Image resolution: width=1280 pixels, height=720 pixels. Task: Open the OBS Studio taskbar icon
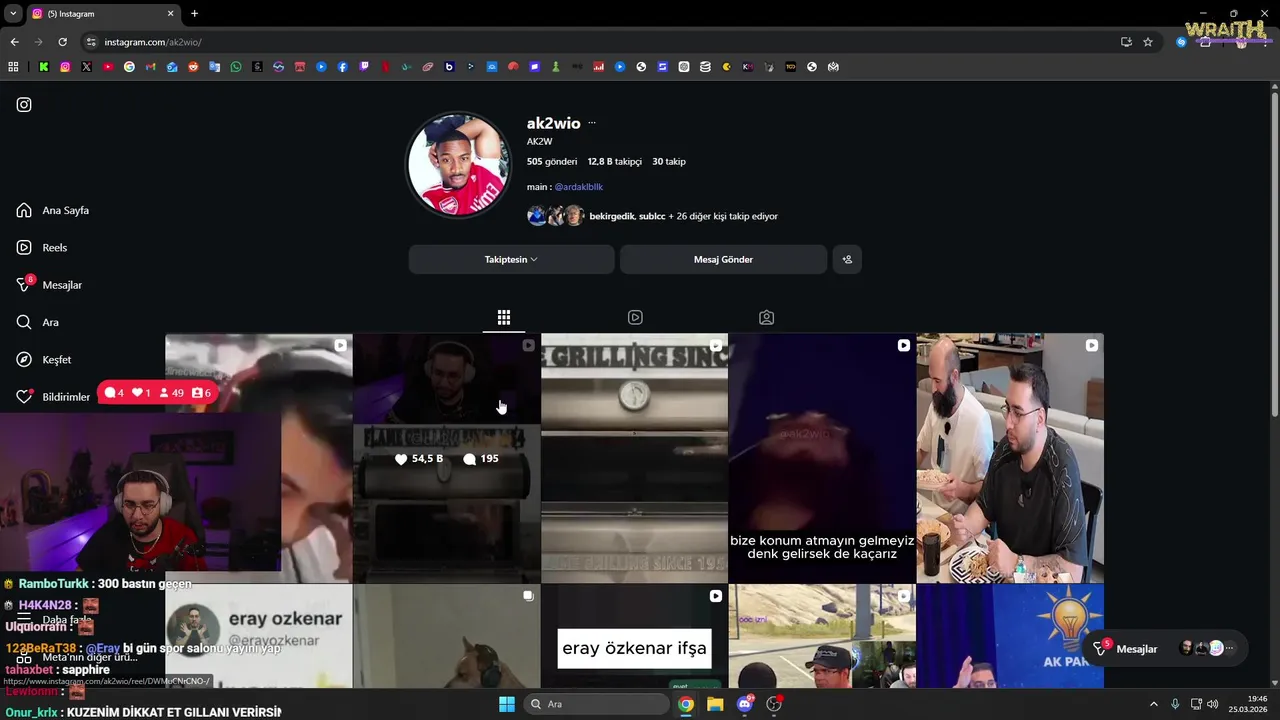click(774, 704)
